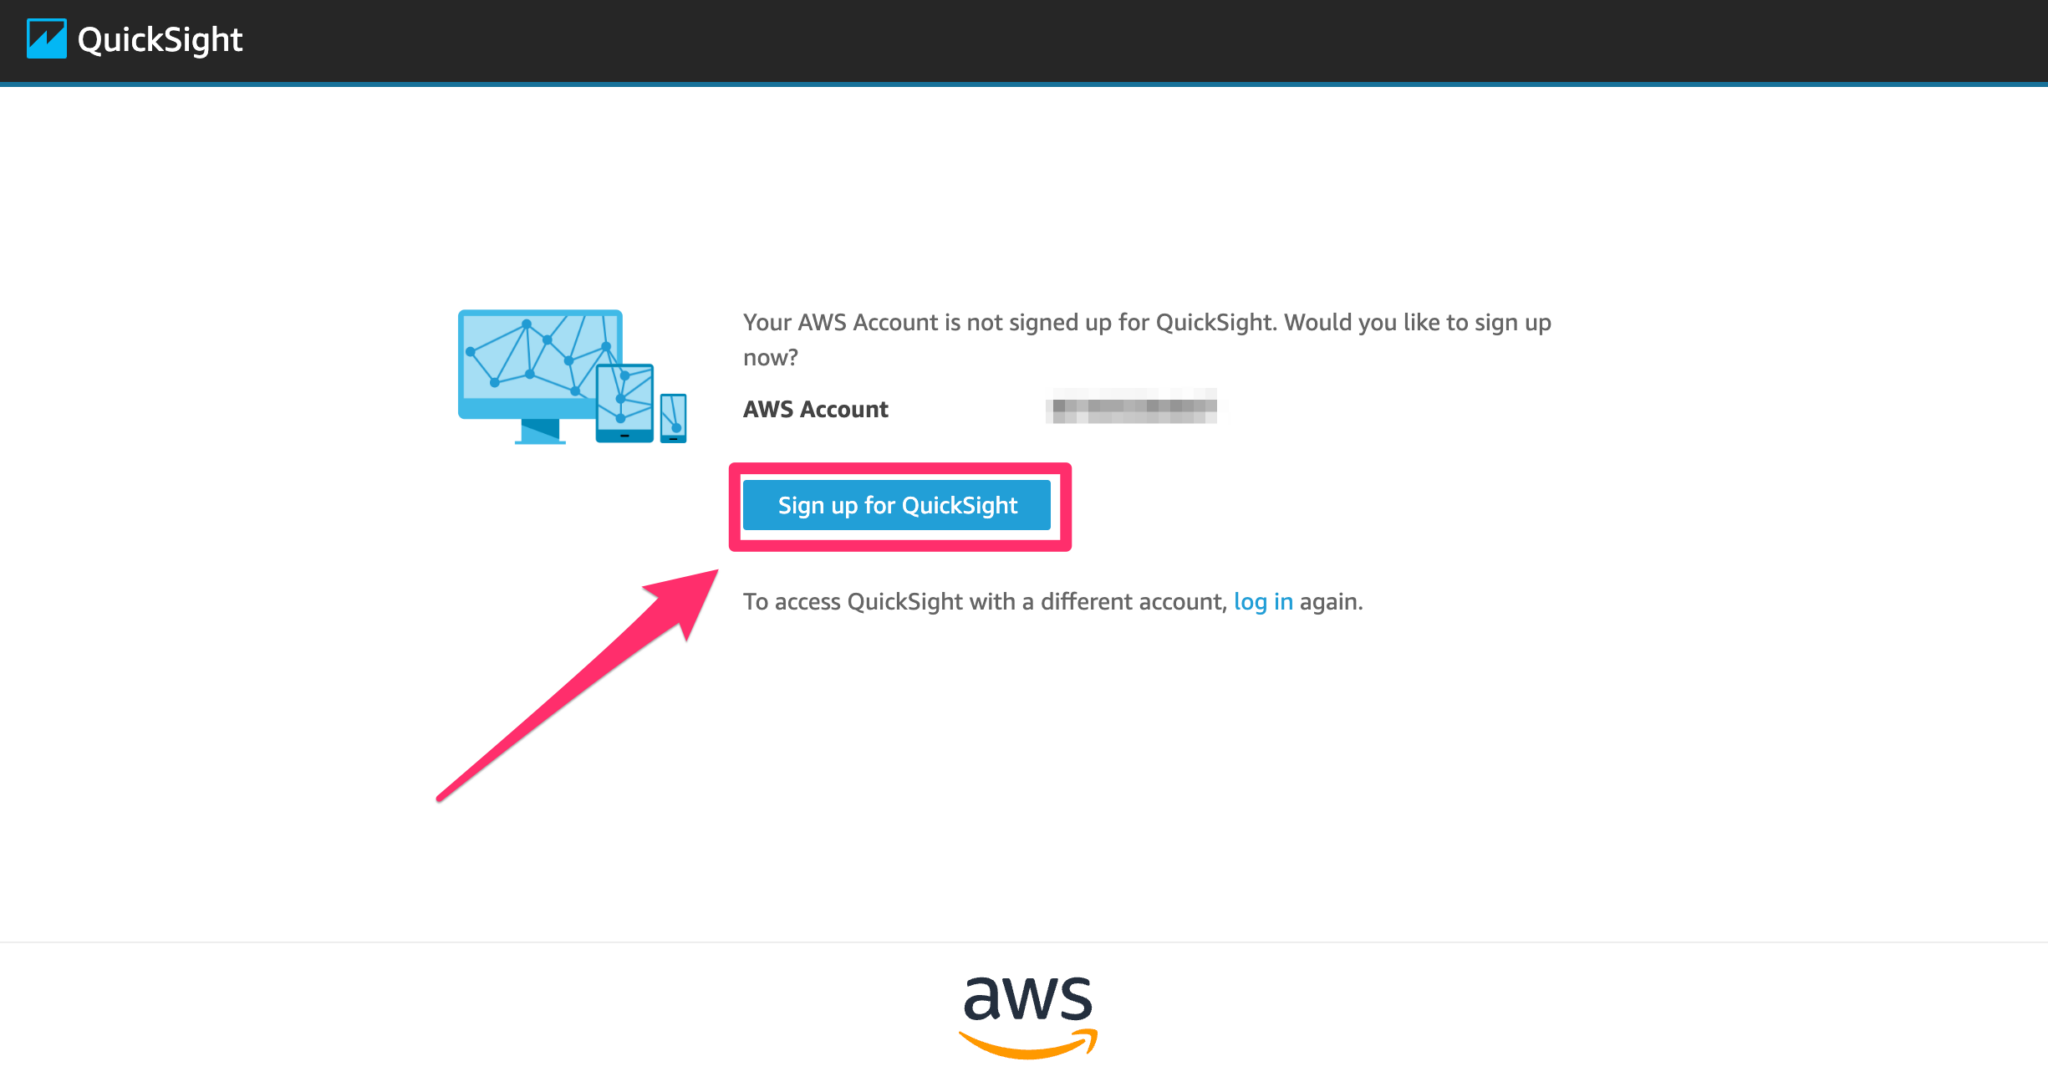The image size is (2048, 1082).
Task: Click the footer divider area above AWS logo
Action: point(1024,940)
